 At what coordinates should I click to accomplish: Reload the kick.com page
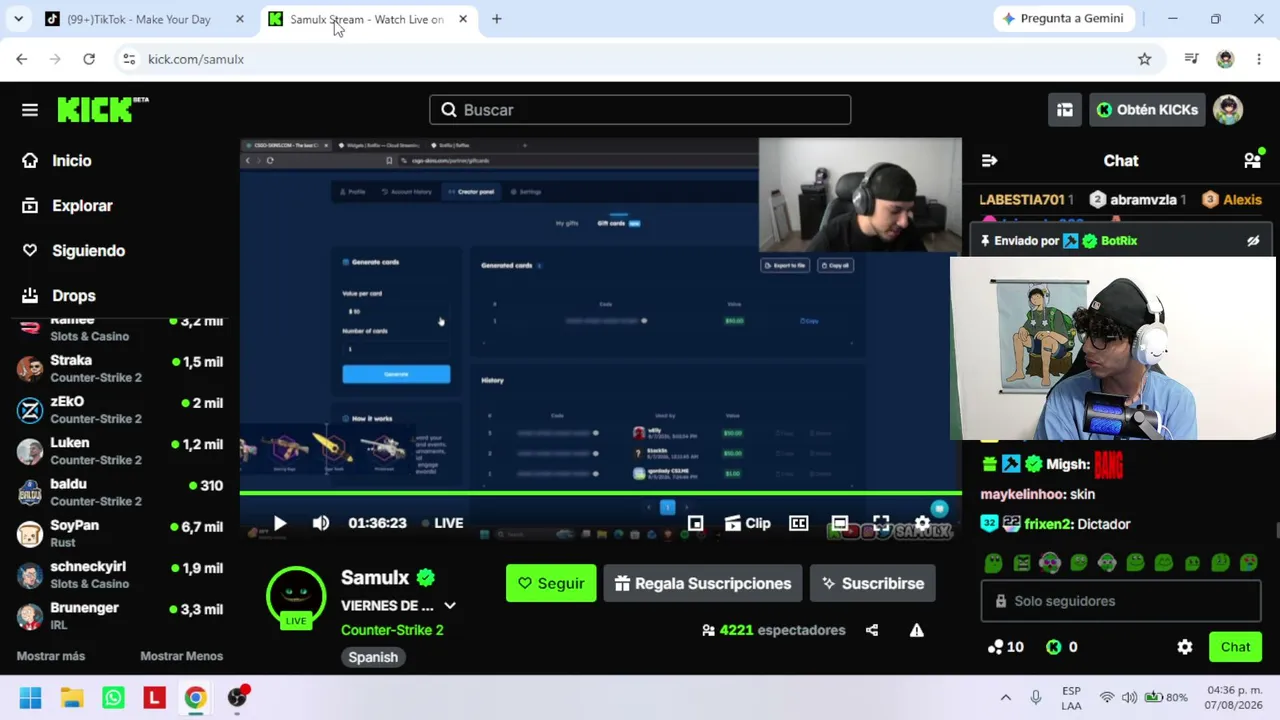(x=89, y=59)
